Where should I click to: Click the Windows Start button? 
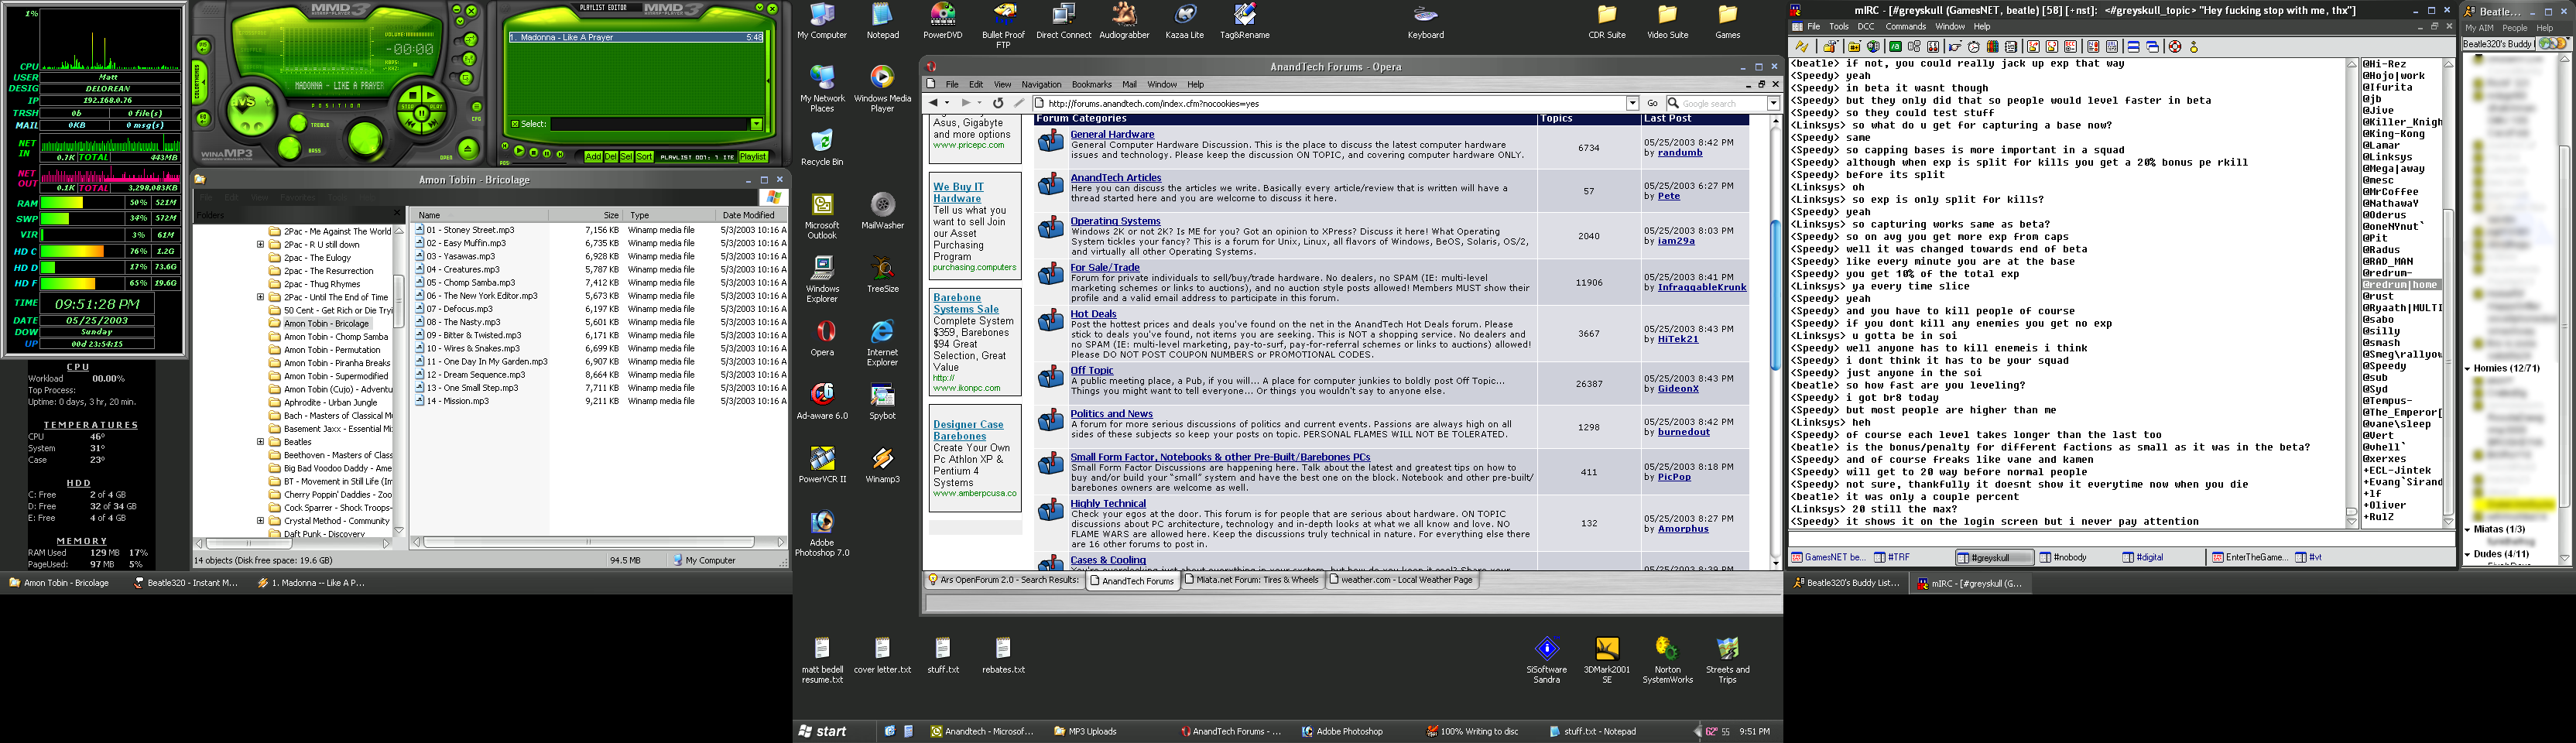[x=823, y=731]
